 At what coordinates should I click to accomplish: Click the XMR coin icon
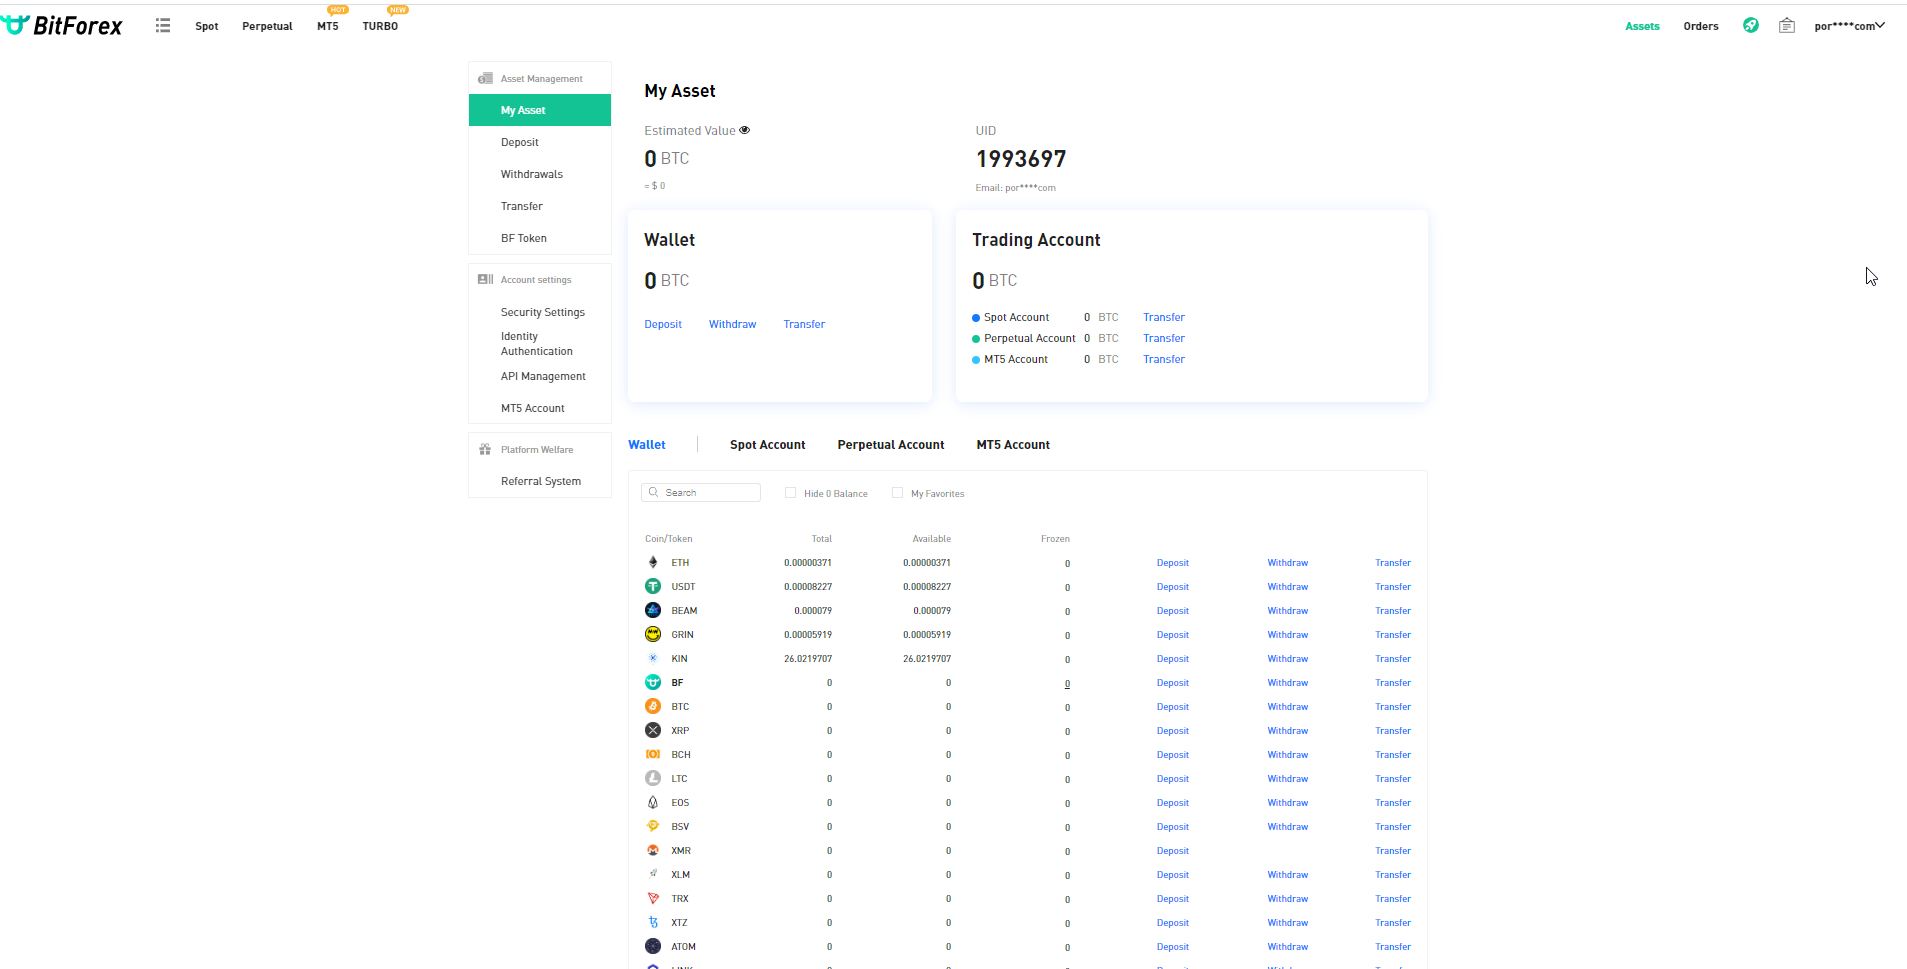pos(653,850)
